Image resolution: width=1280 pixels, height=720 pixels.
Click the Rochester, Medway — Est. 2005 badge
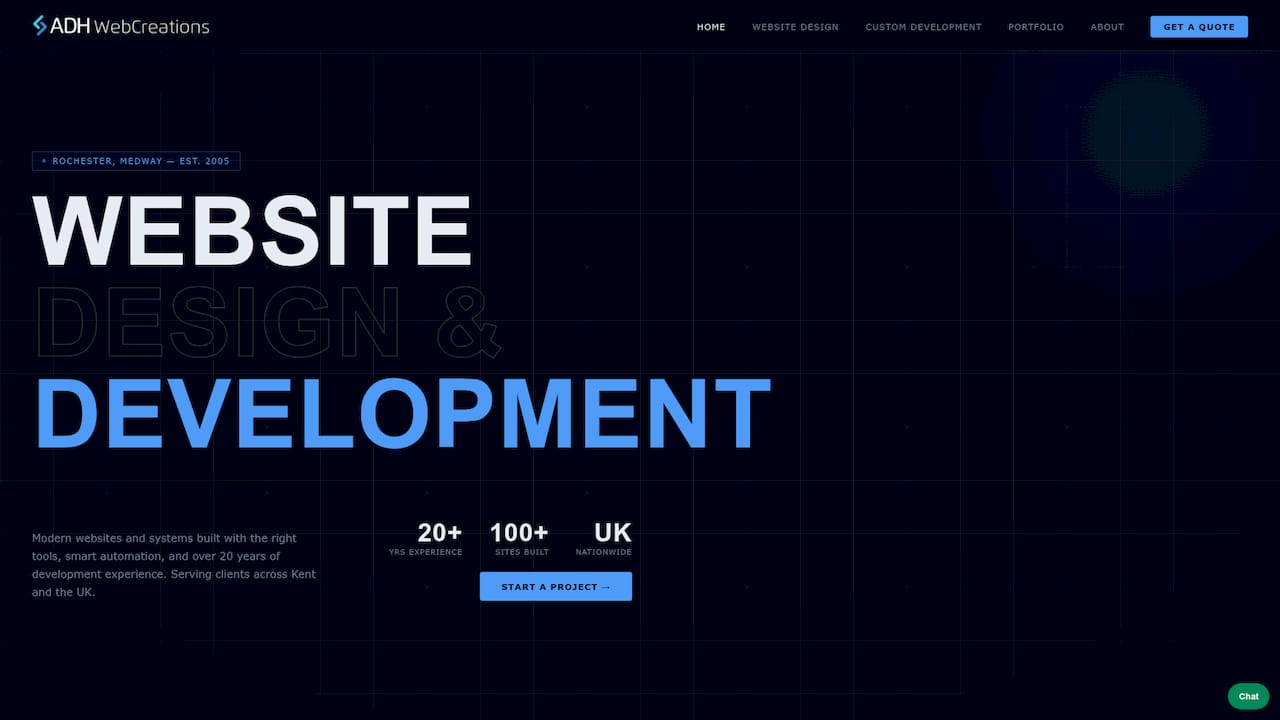136,161
